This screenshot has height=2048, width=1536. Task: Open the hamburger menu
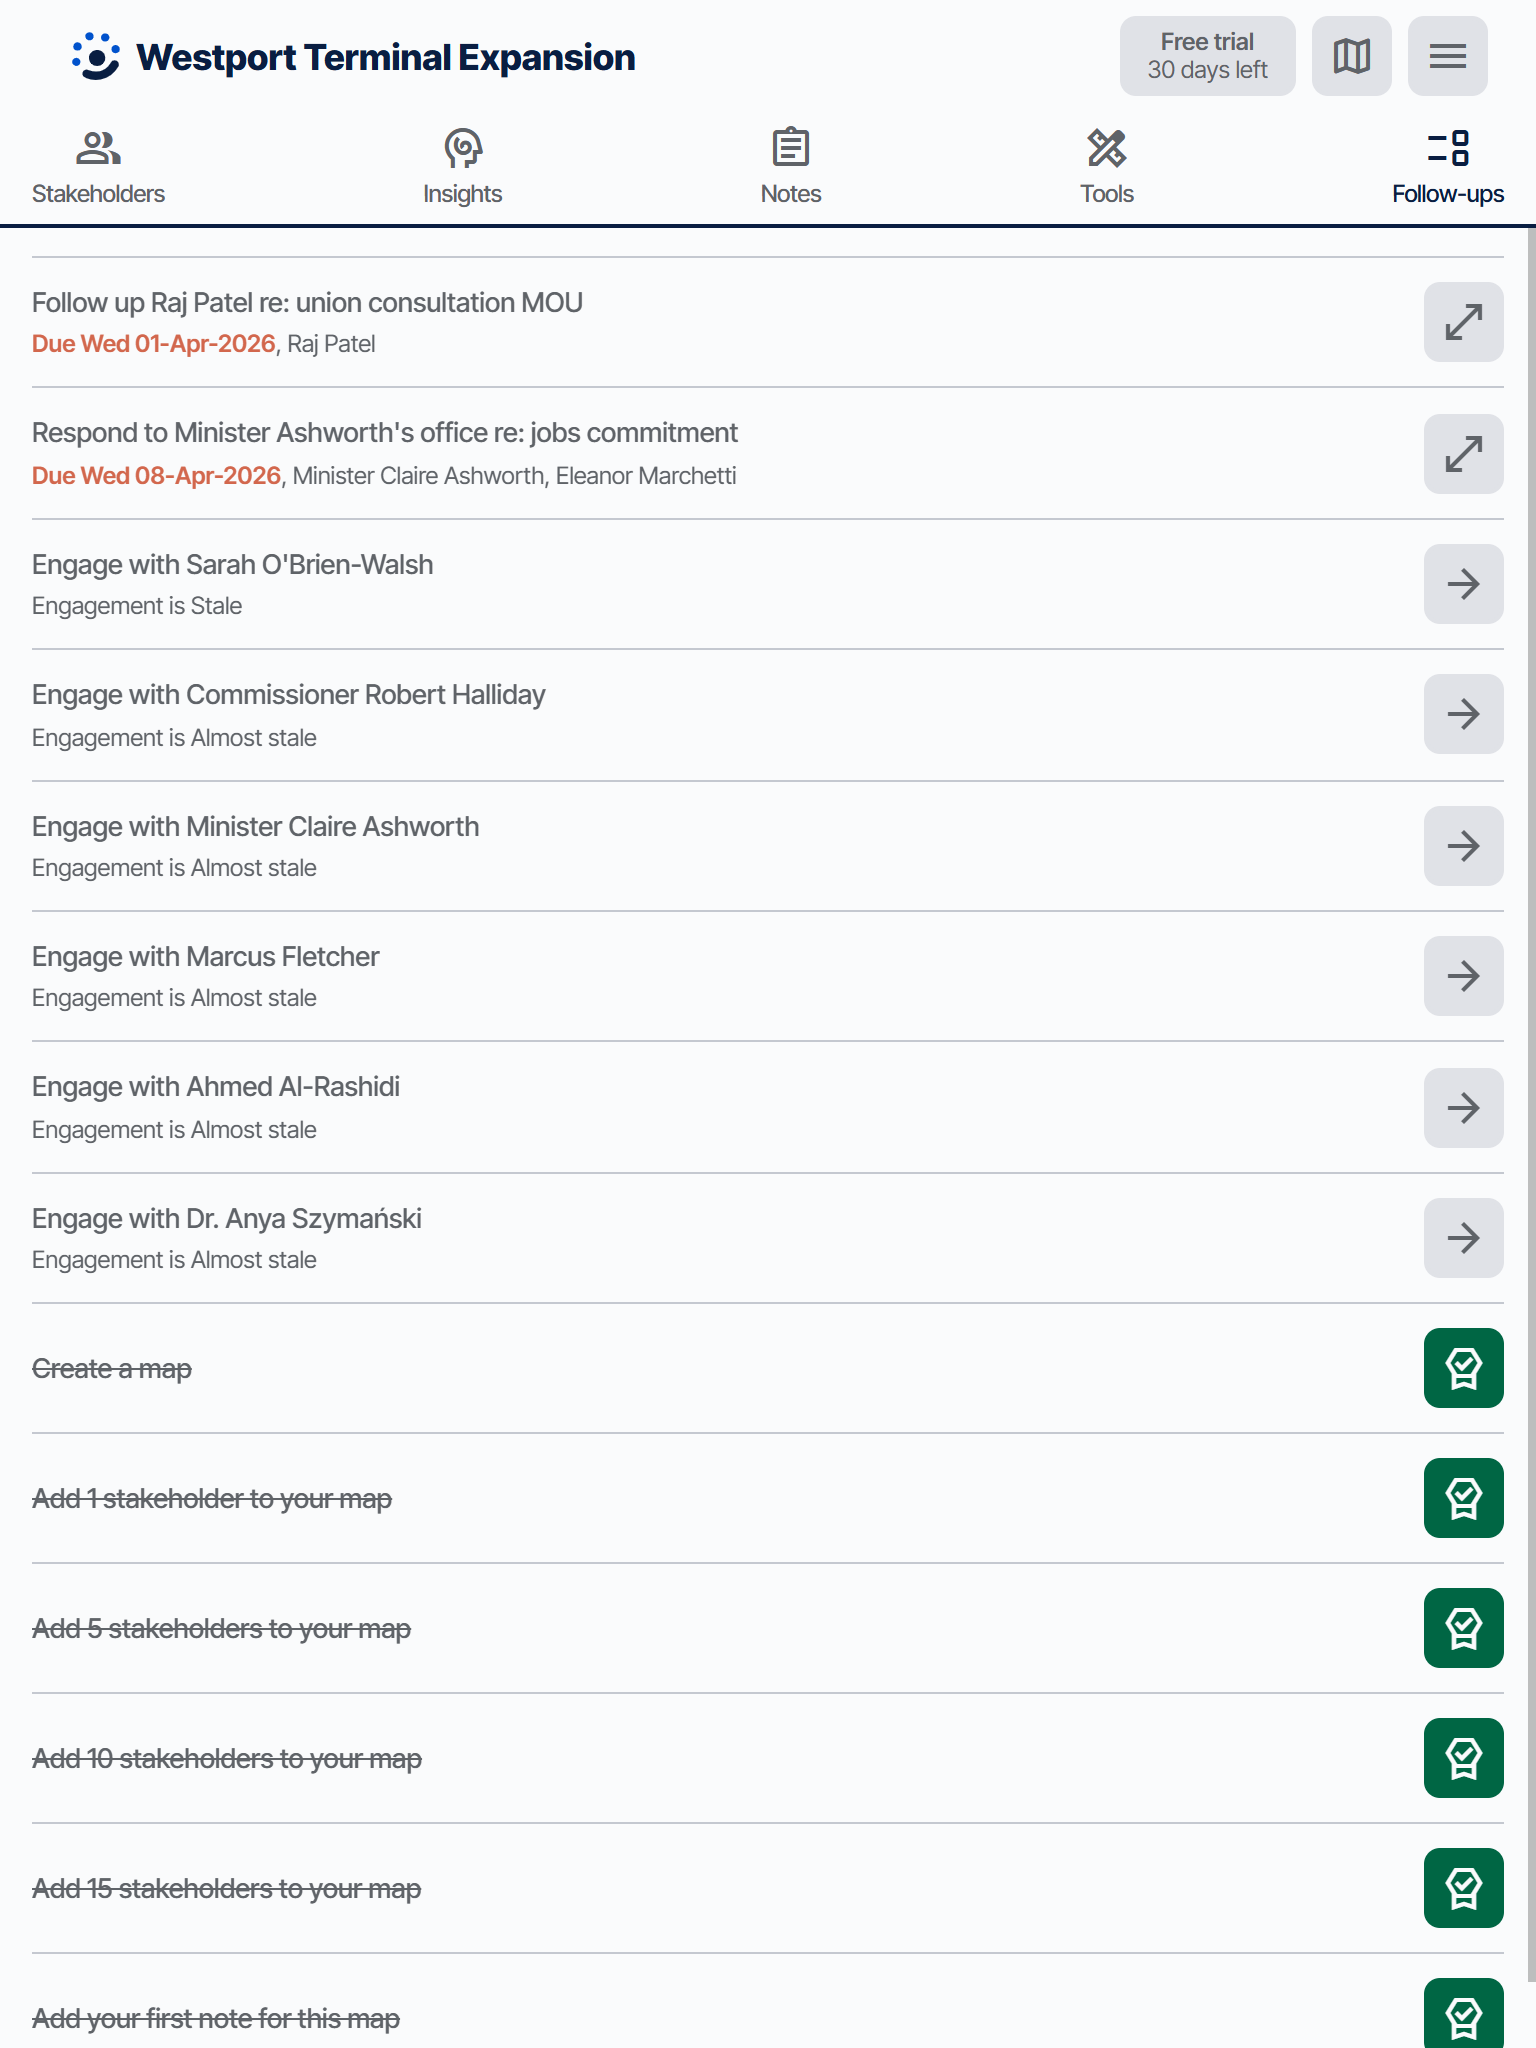pyautogui.click(x=1447, y=56)
